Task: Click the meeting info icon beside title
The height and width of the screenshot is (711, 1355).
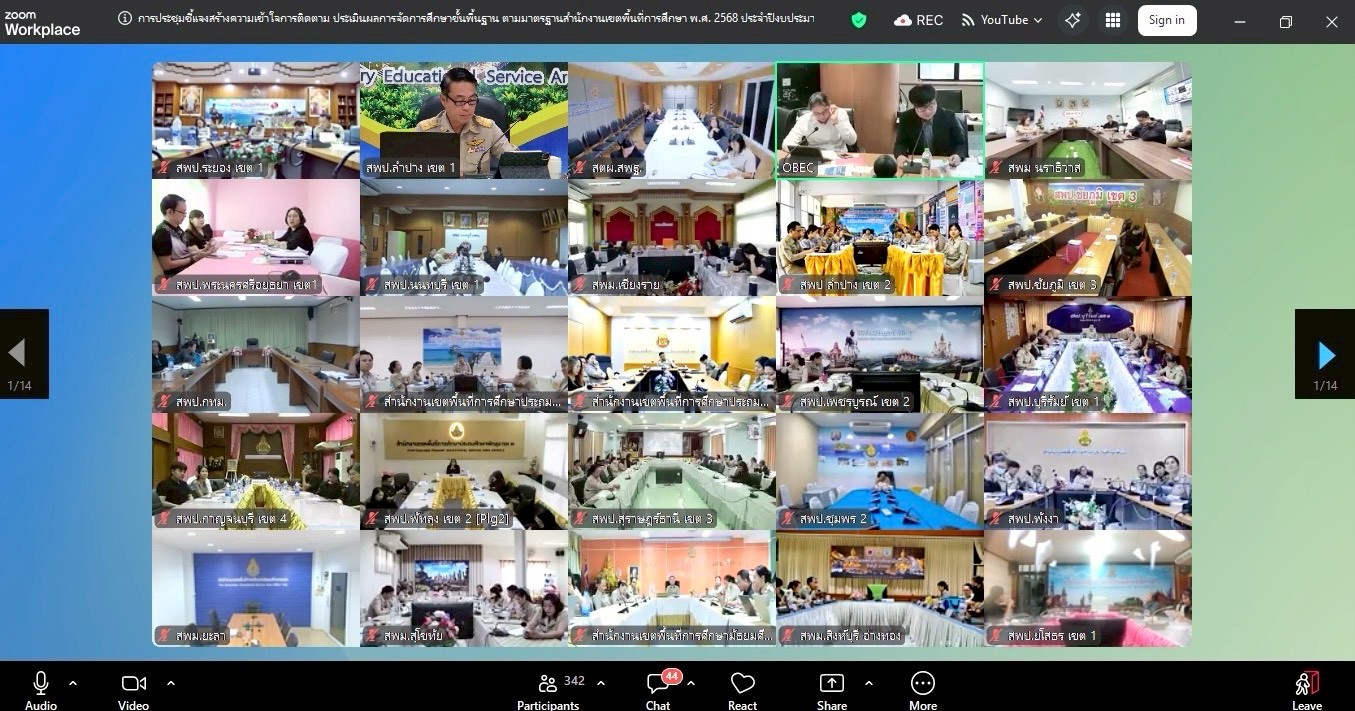Action: click(x=125, y=19)
